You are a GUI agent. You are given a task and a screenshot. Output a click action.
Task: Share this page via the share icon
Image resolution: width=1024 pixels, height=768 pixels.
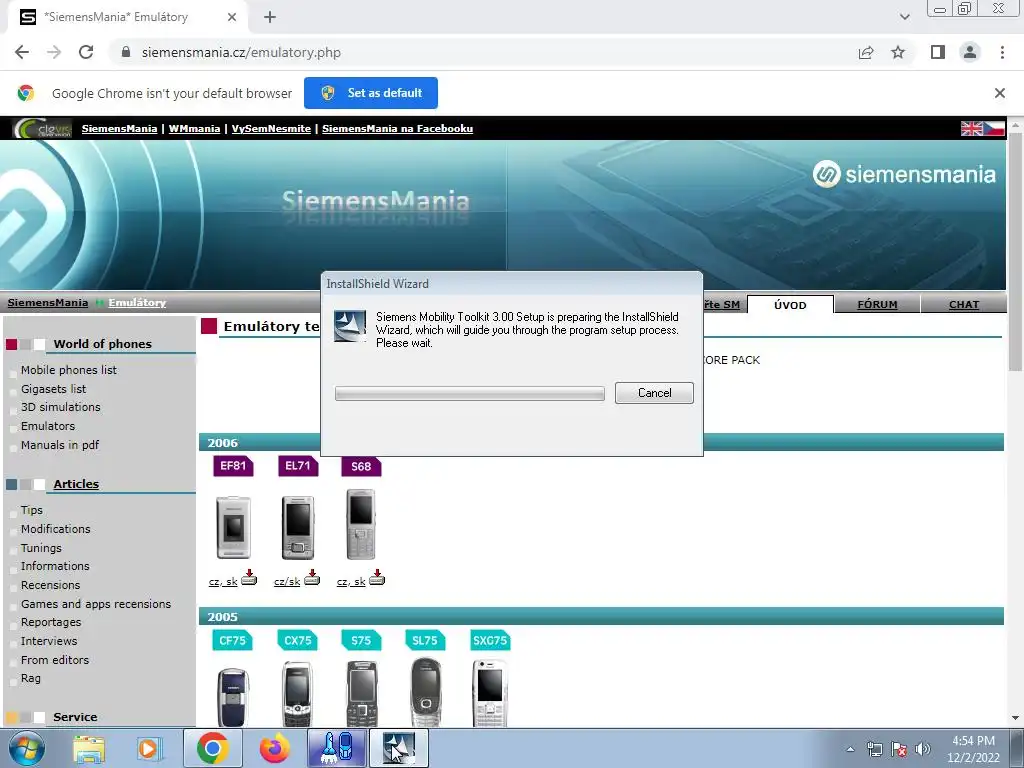pos(866,52)
